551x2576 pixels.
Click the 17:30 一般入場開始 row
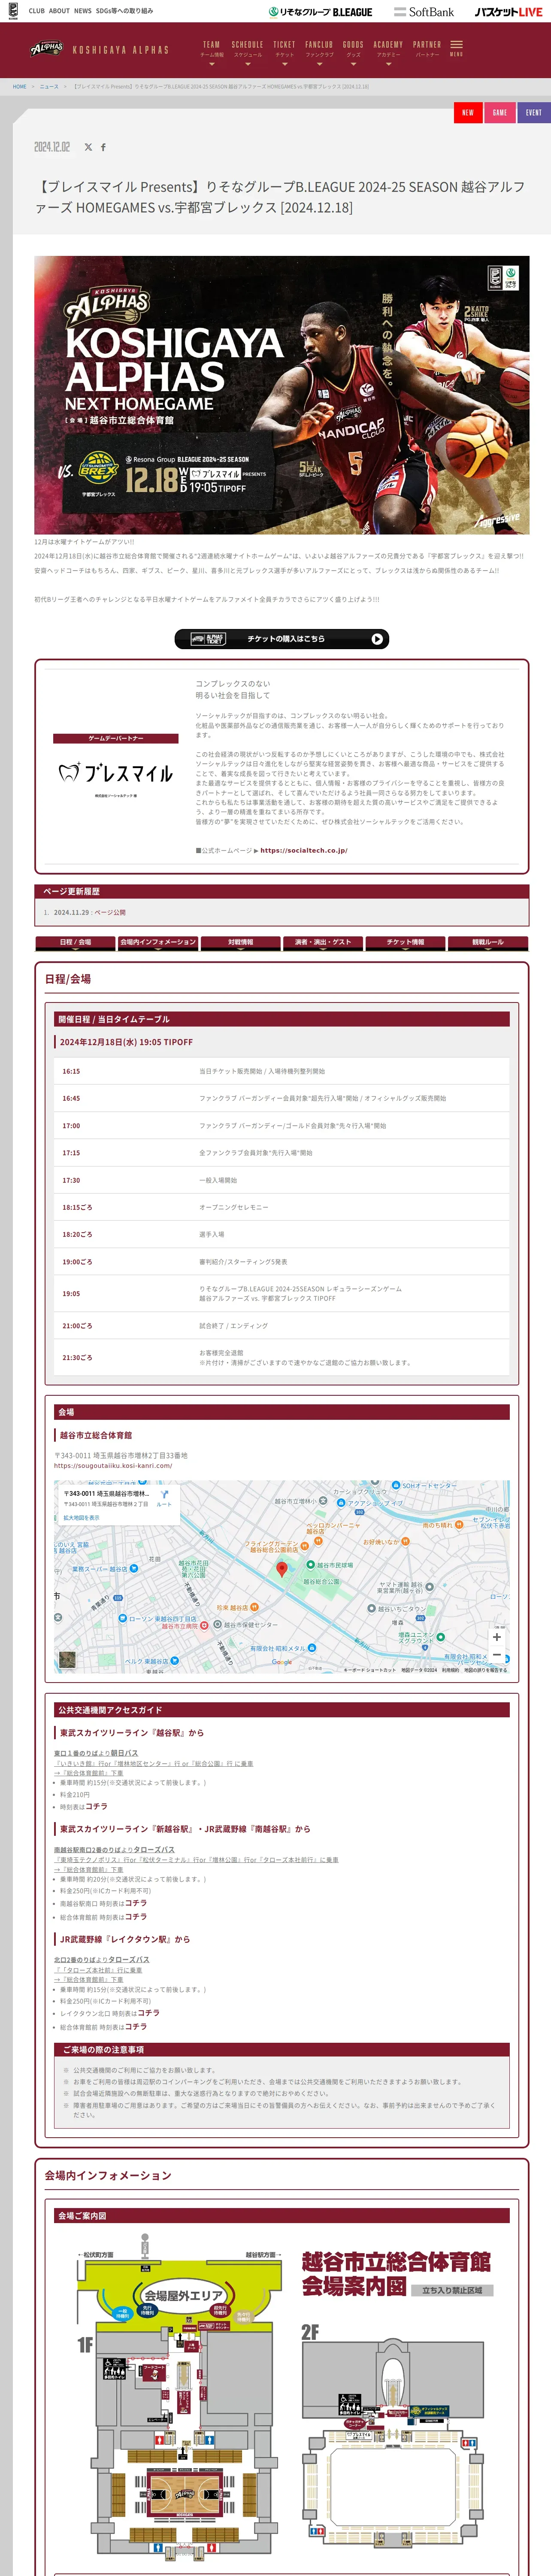click(x=281, y=1180)
